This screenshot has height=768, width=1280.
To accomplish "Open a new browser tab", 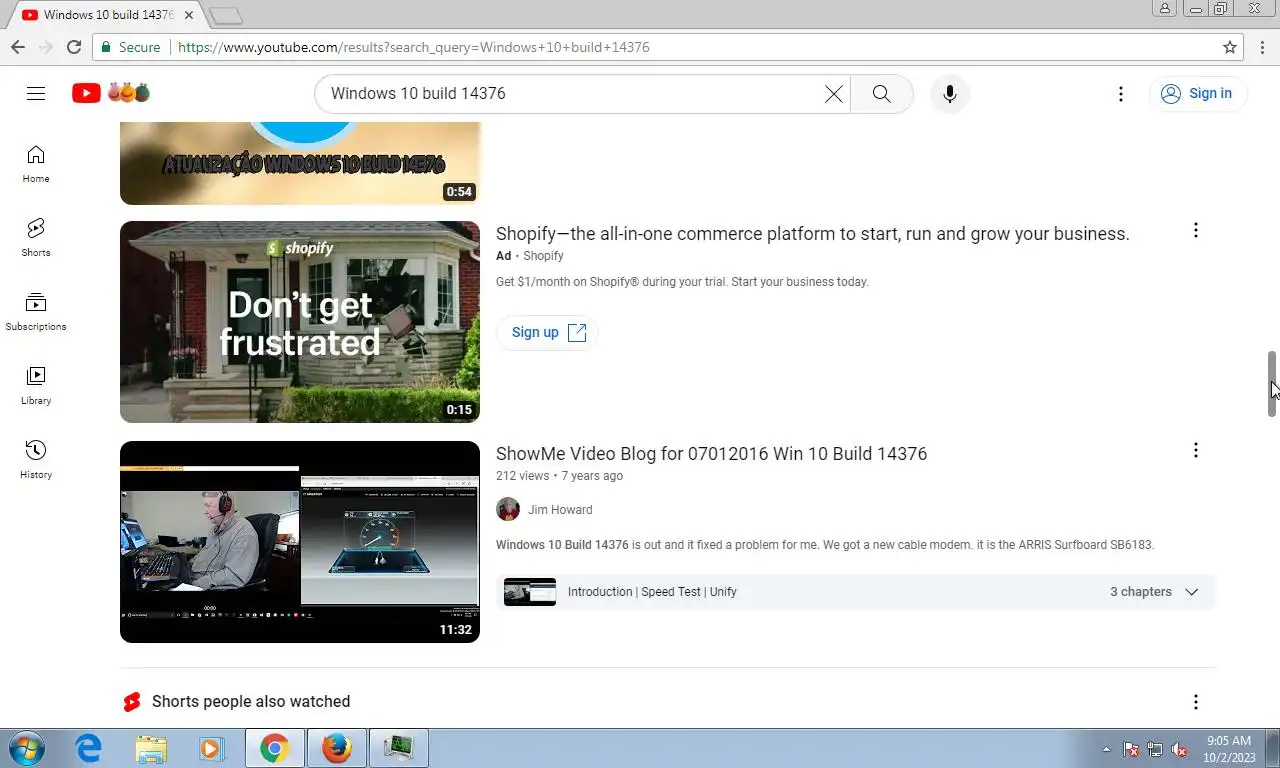I will click(226, 16).
